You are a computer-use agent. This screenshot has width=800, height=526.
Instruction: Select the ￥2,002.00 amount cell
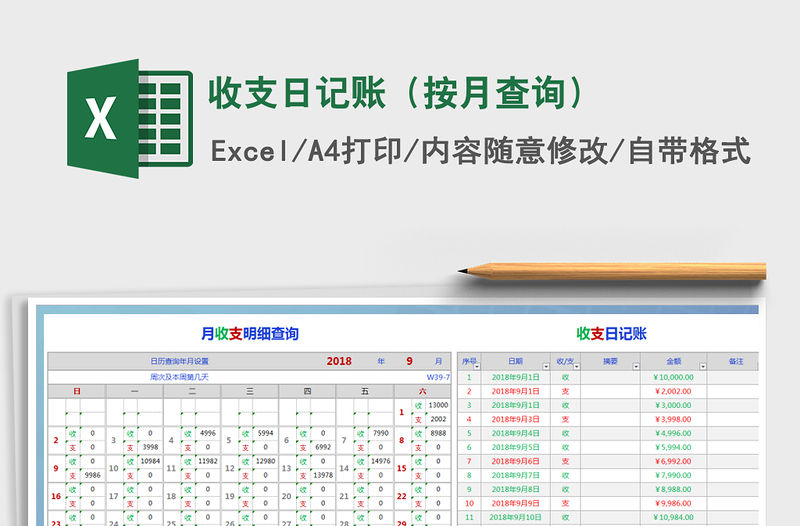(x=673, y=391)
